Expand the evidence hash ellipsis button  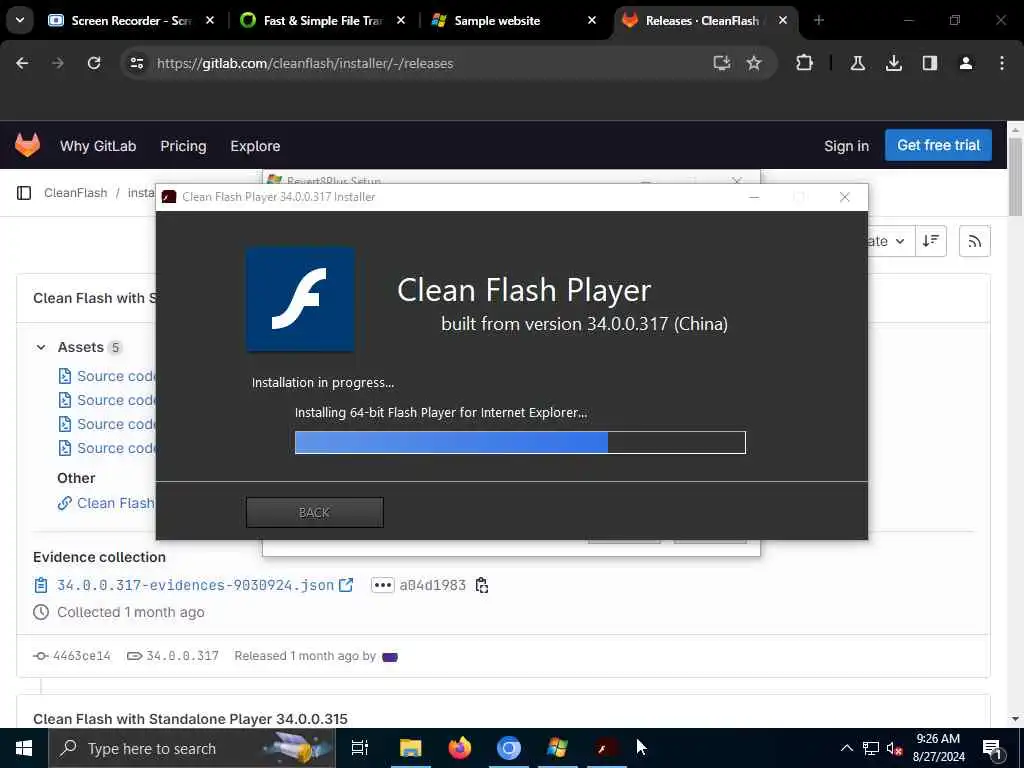coord(383,585)
